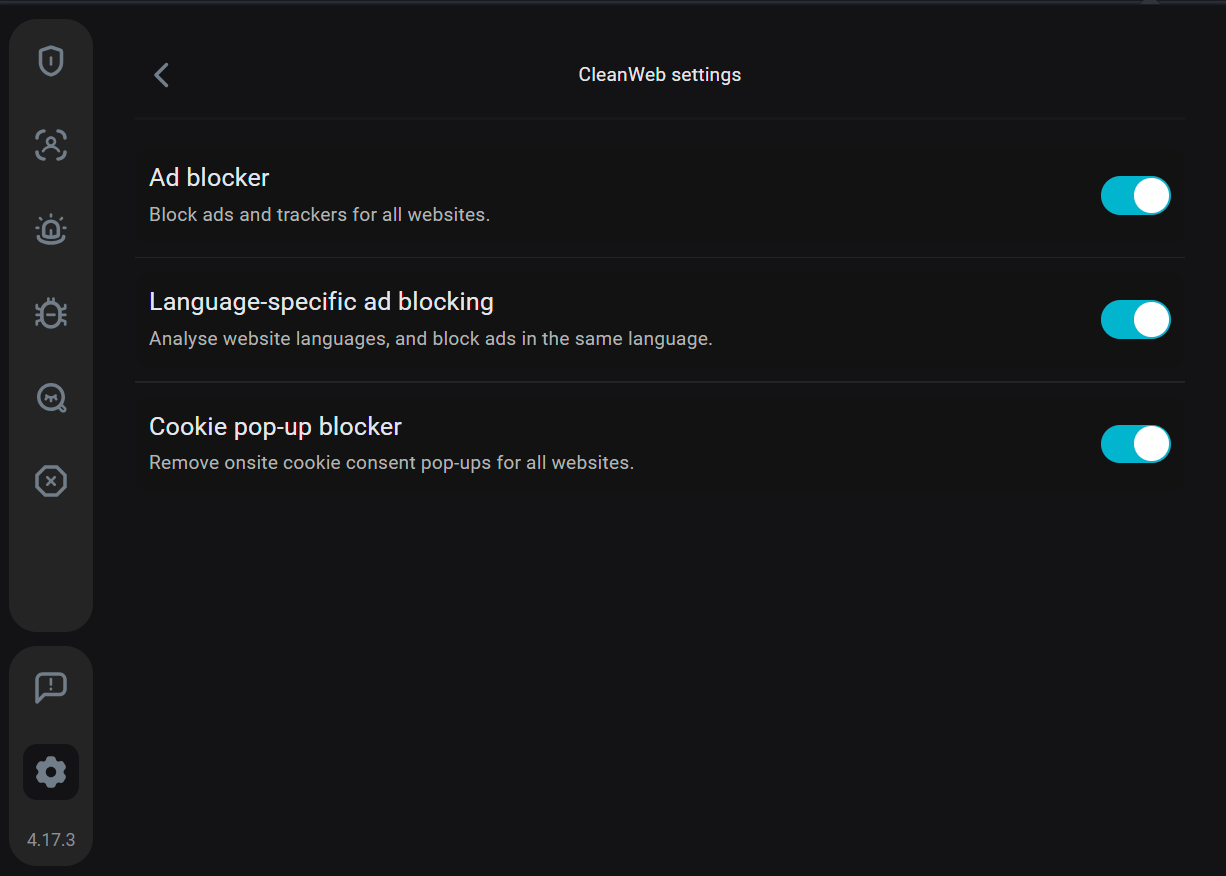Toggle off the Cookie pop-up blocker

click(x=1135, y=444)
